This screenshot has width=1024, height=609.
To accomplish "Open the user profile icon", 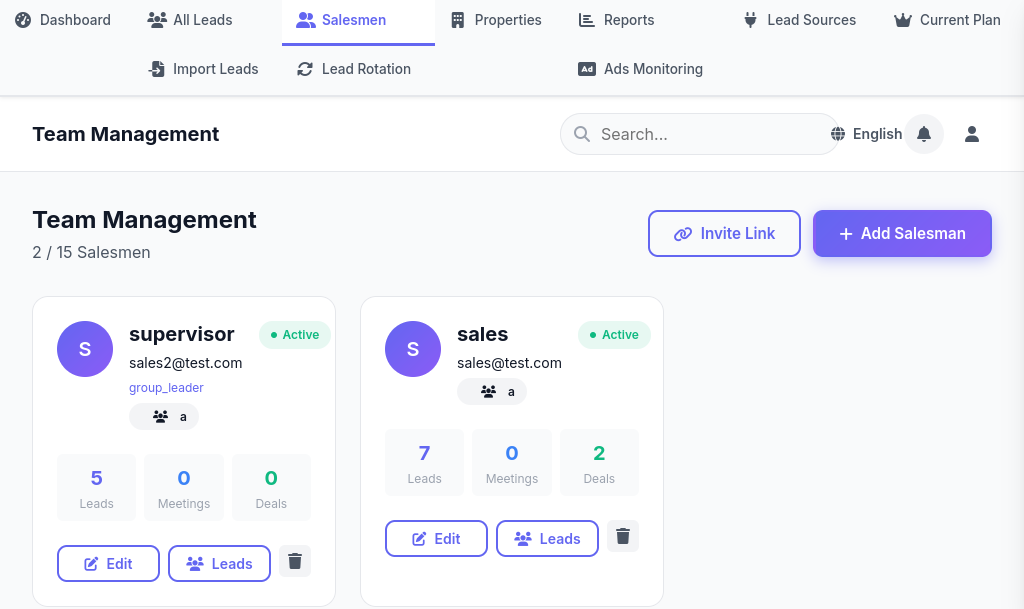I will pos(971,134).
